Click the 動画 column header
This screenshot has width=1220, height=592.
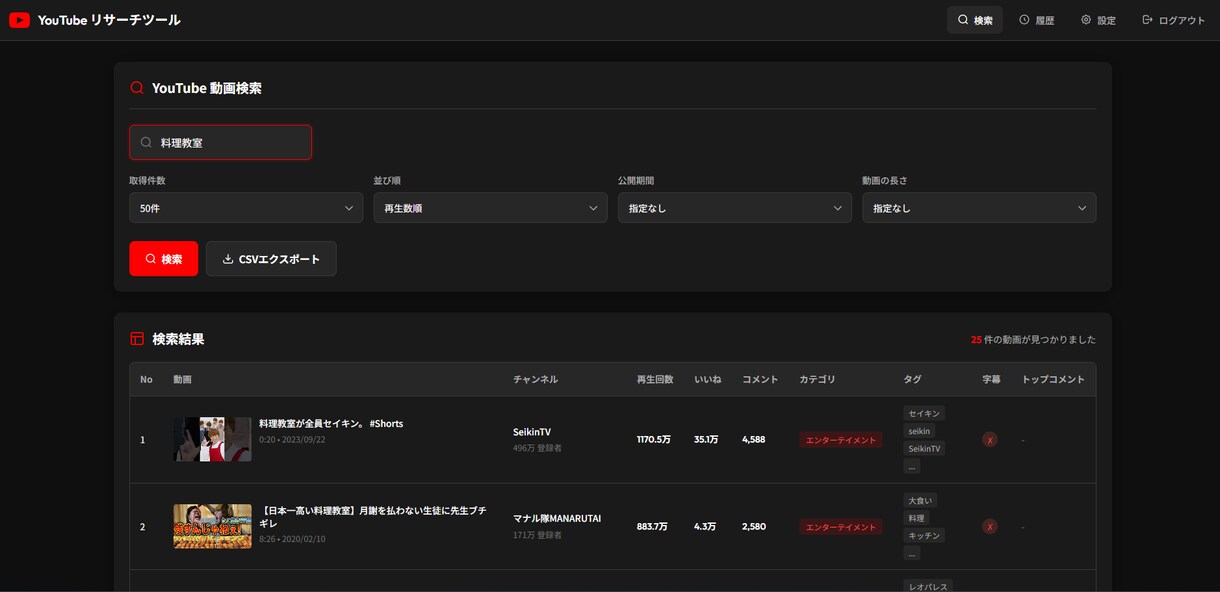tap(182, 380)
